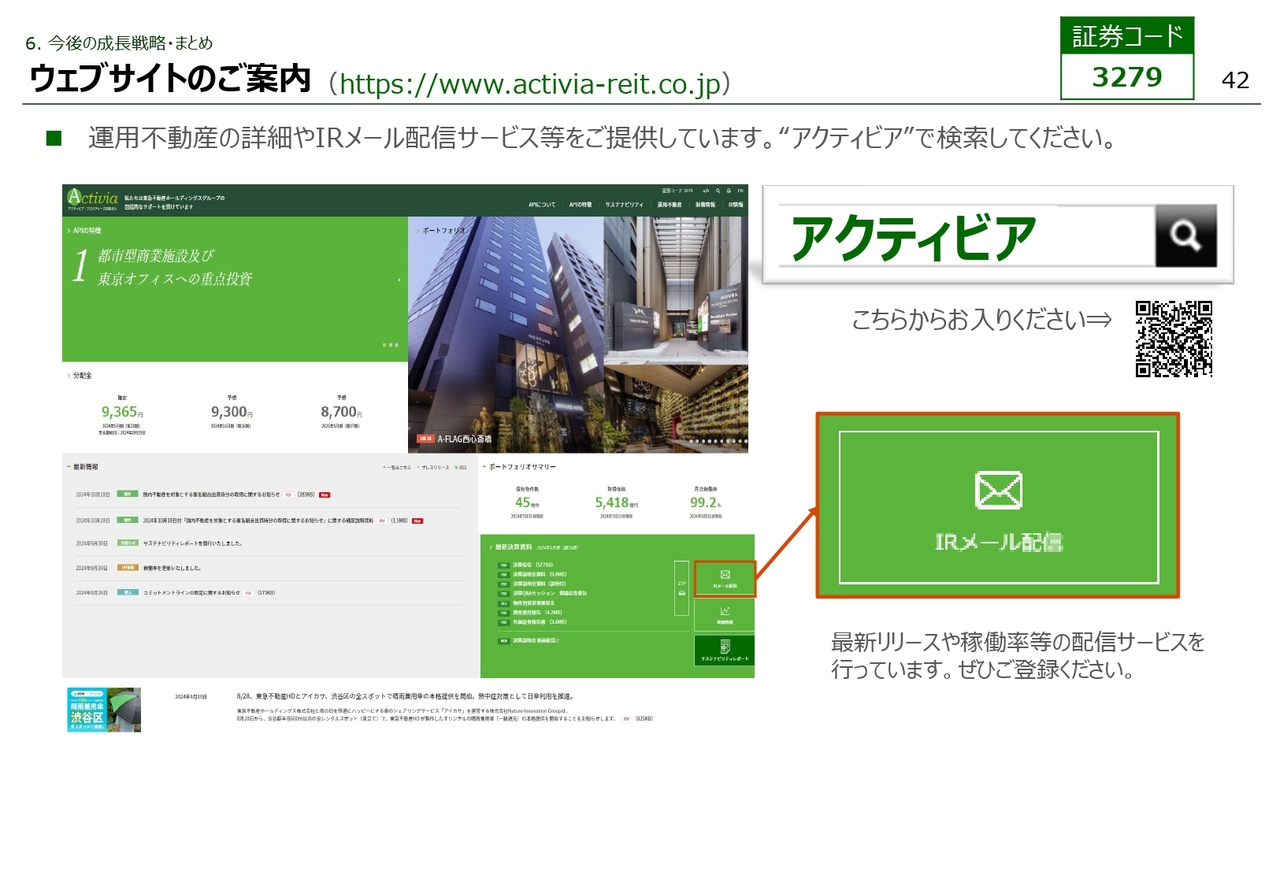The width and height of the screenshot is (1280, 886).
Task: Click the a/A font size control in the header
Action: [705, 190]
